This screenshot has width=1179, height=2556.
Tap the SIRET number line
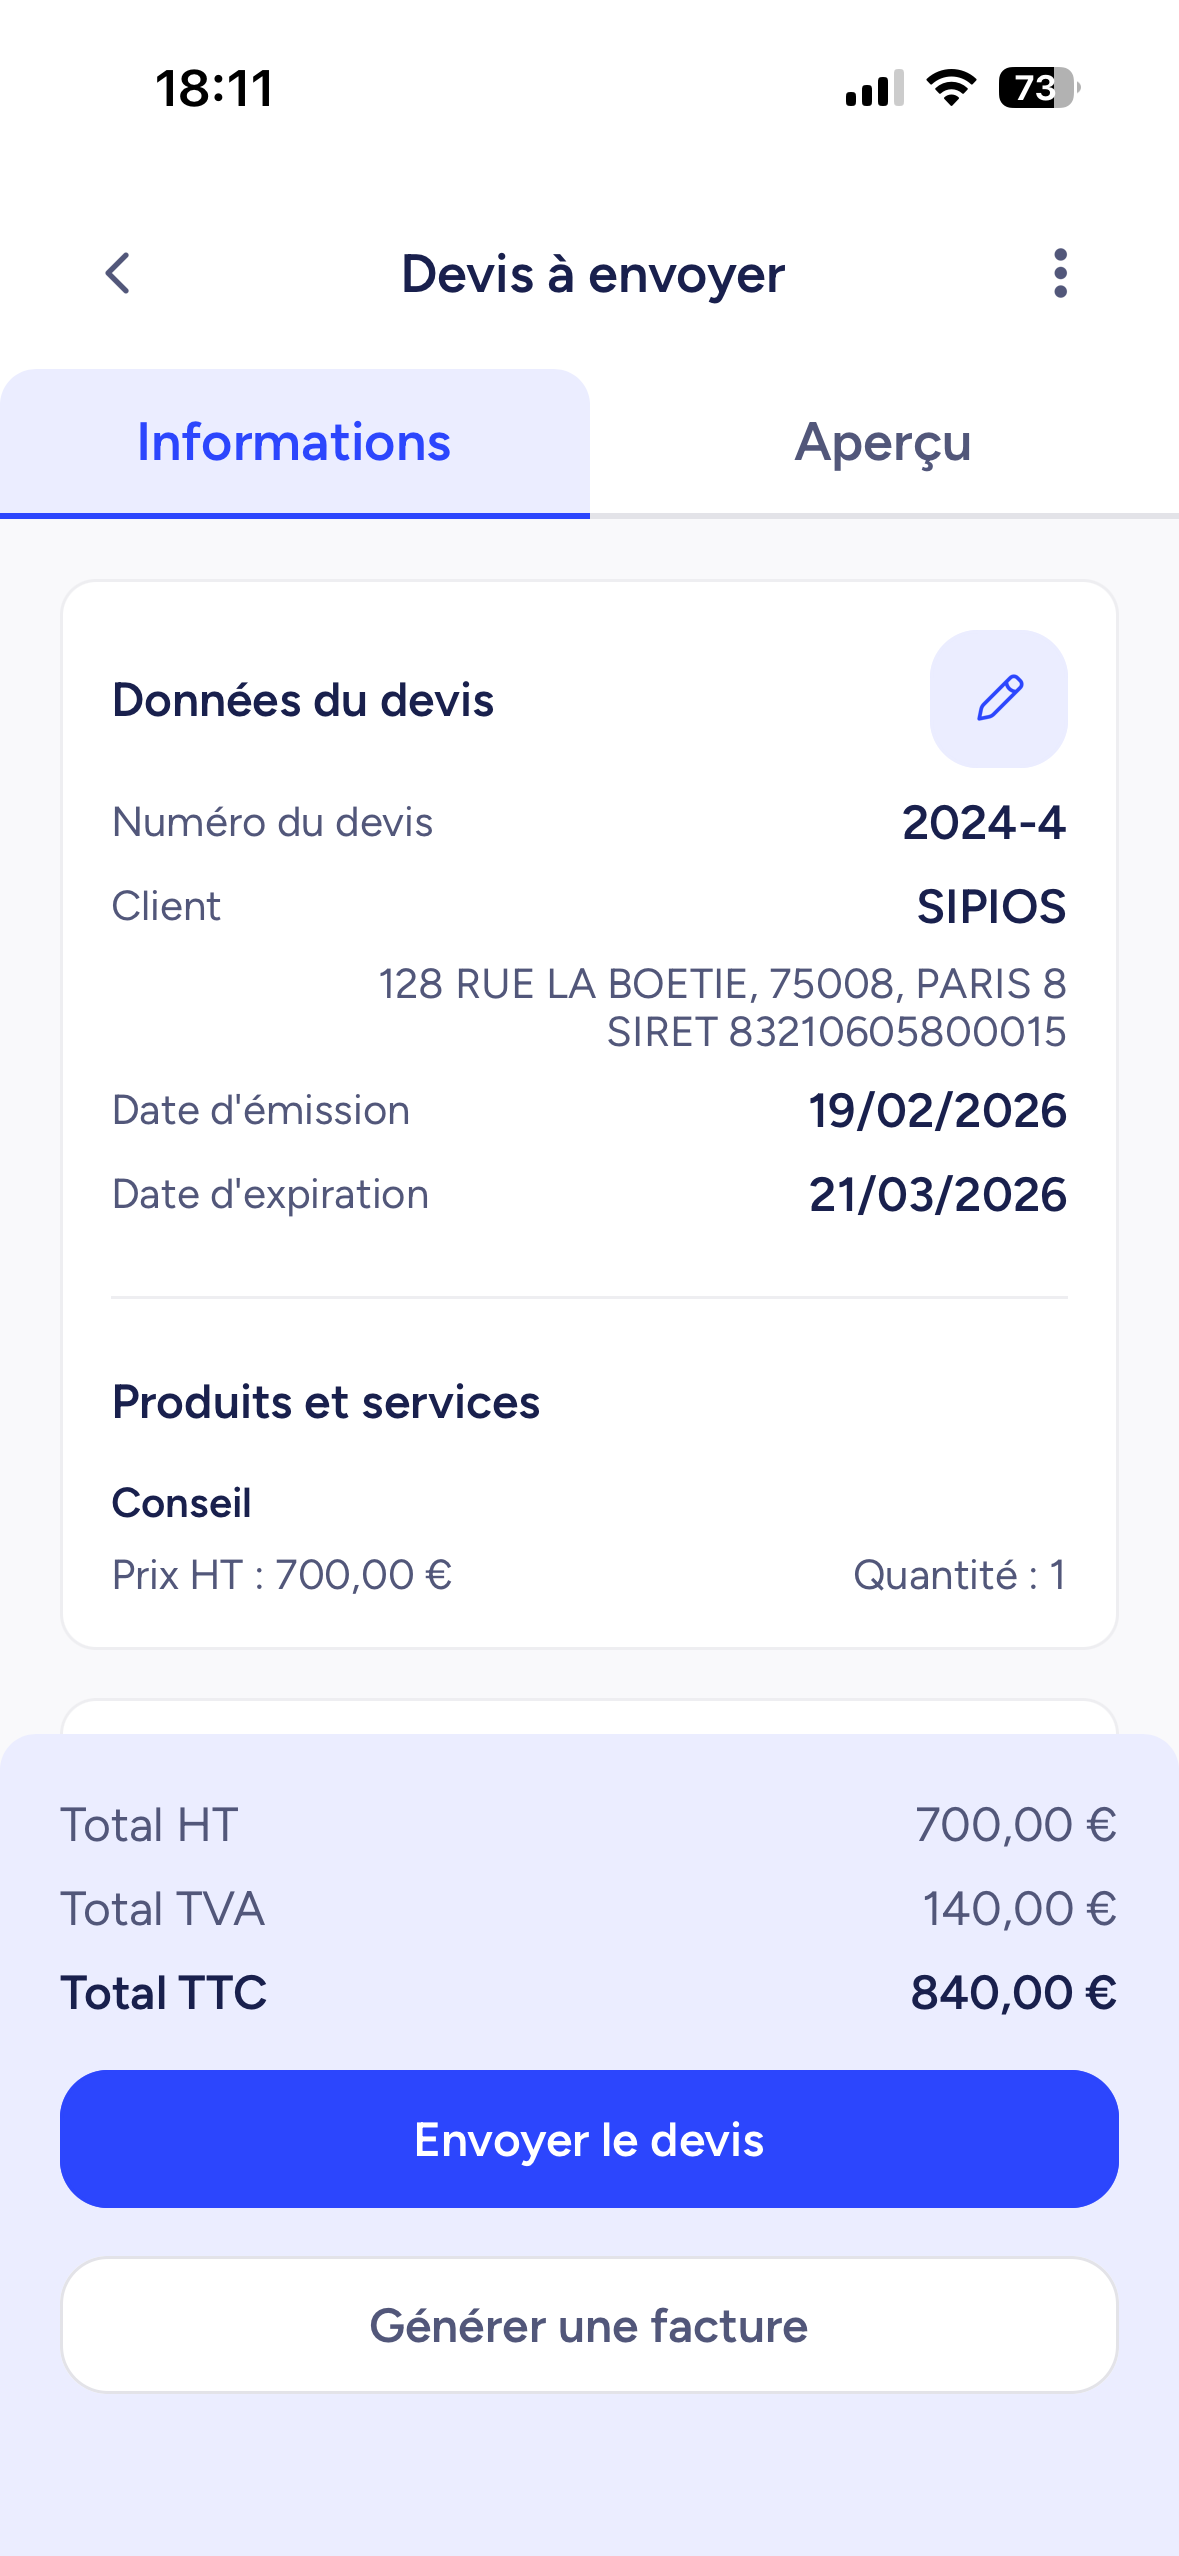pyautogui.click(x=836, y=1032)
